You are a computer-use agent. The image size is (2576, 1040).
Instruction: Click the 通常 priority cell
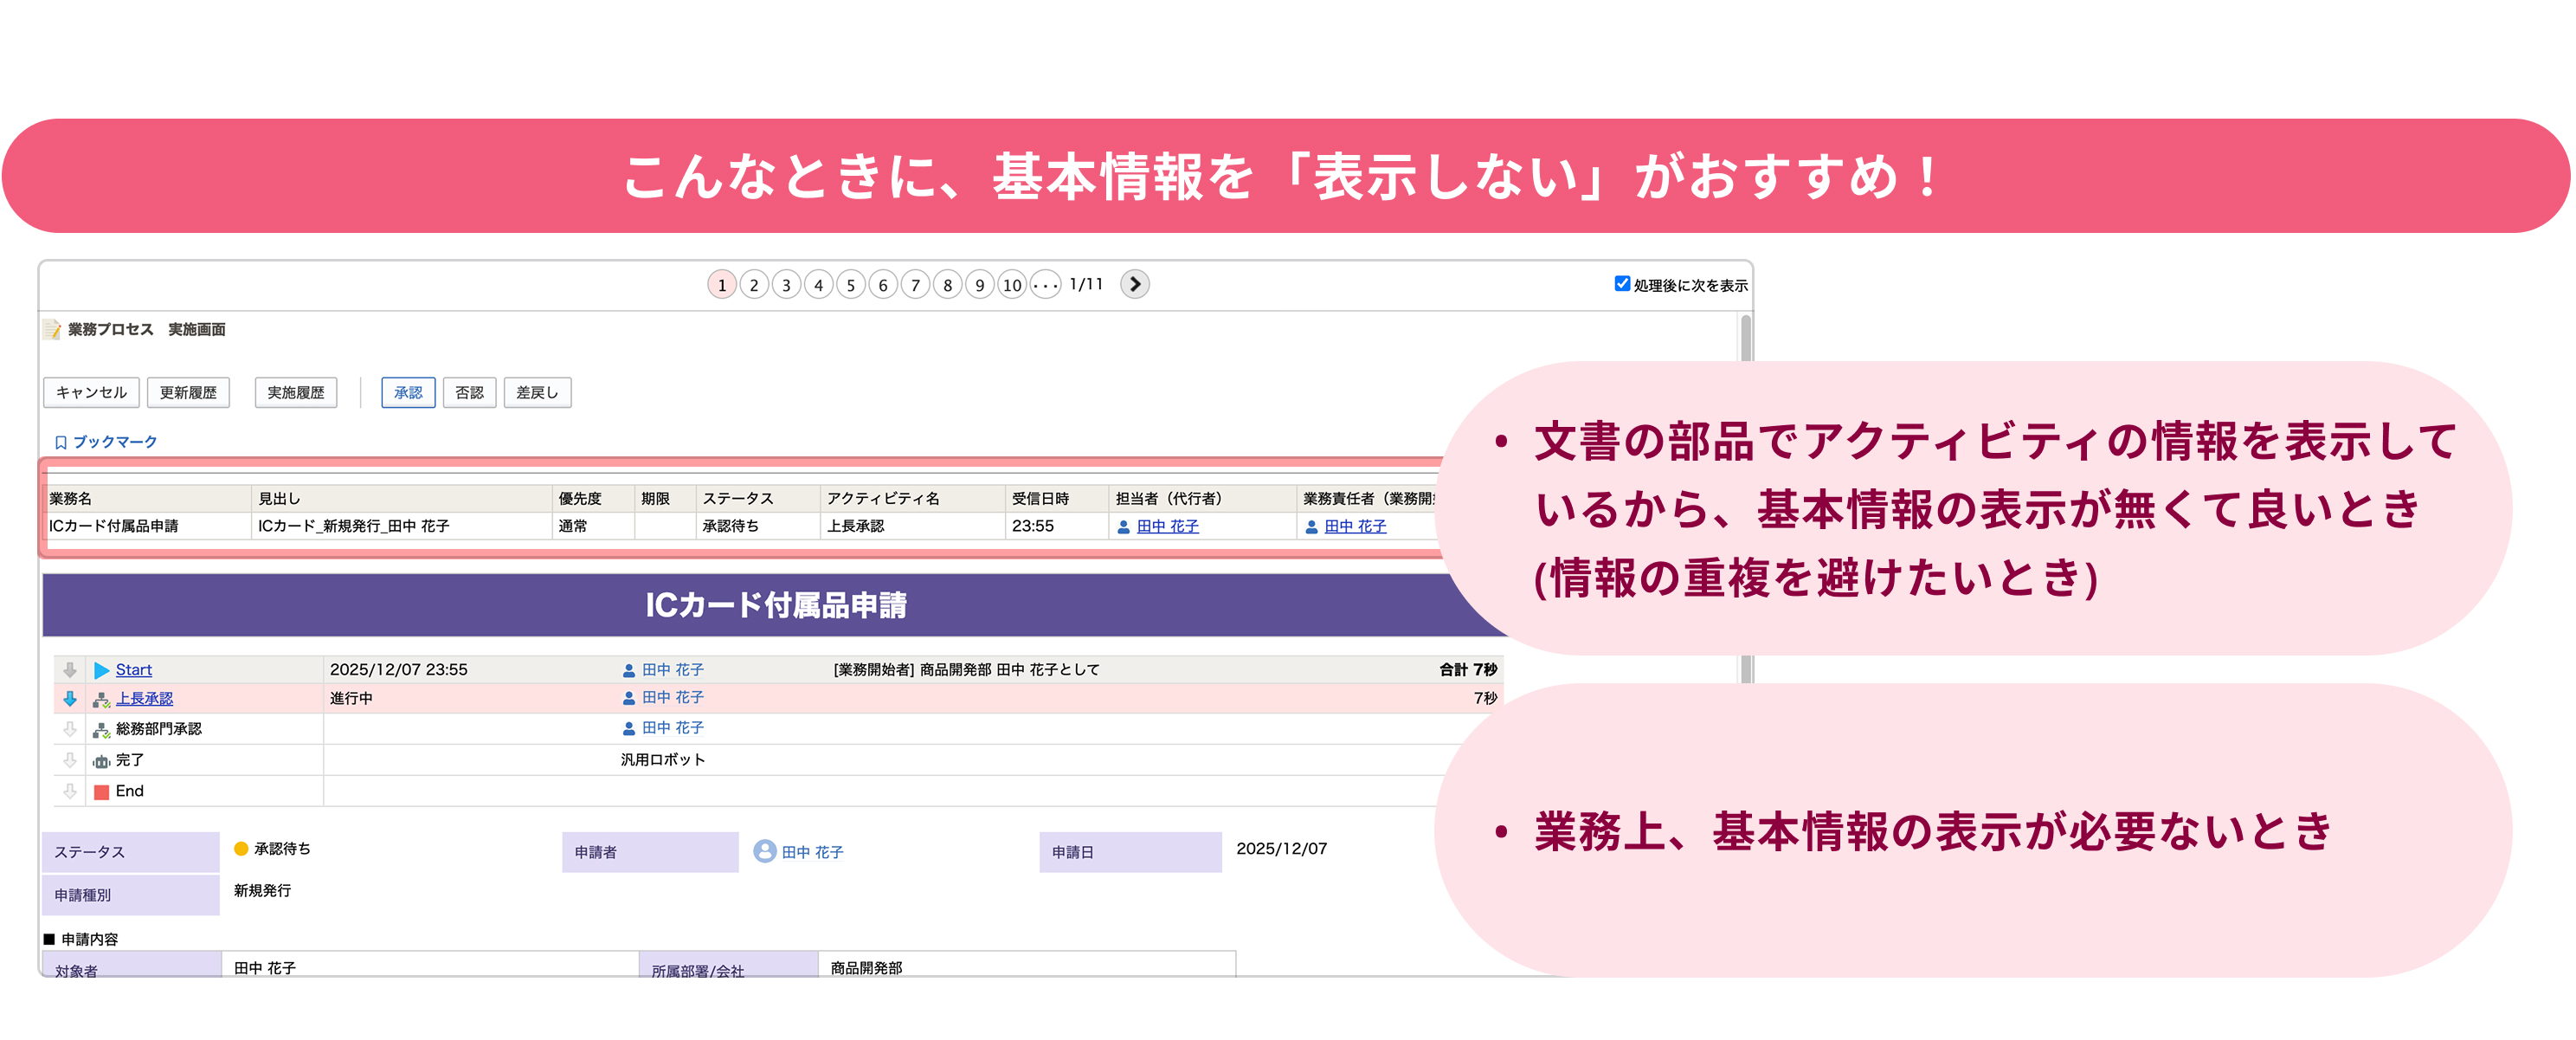[x=593, y=525]
